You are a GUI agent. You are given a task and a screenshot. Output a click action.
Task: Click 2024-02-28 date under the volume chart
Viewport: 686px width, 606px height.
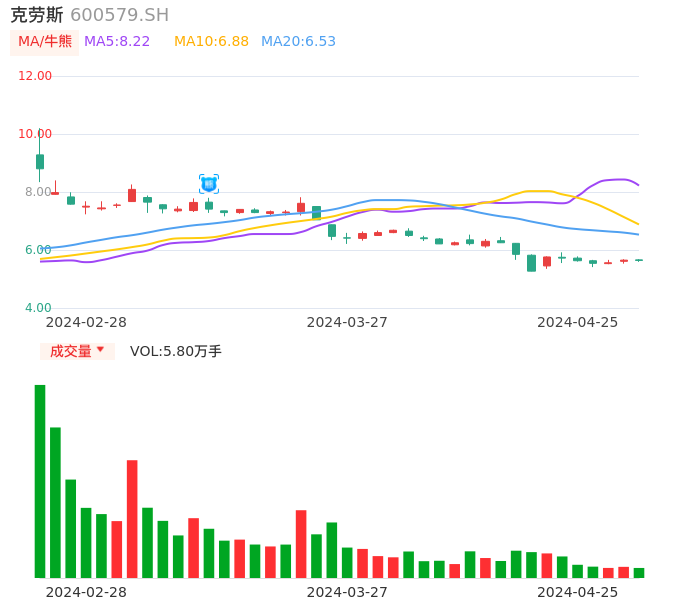coord(86,592)
